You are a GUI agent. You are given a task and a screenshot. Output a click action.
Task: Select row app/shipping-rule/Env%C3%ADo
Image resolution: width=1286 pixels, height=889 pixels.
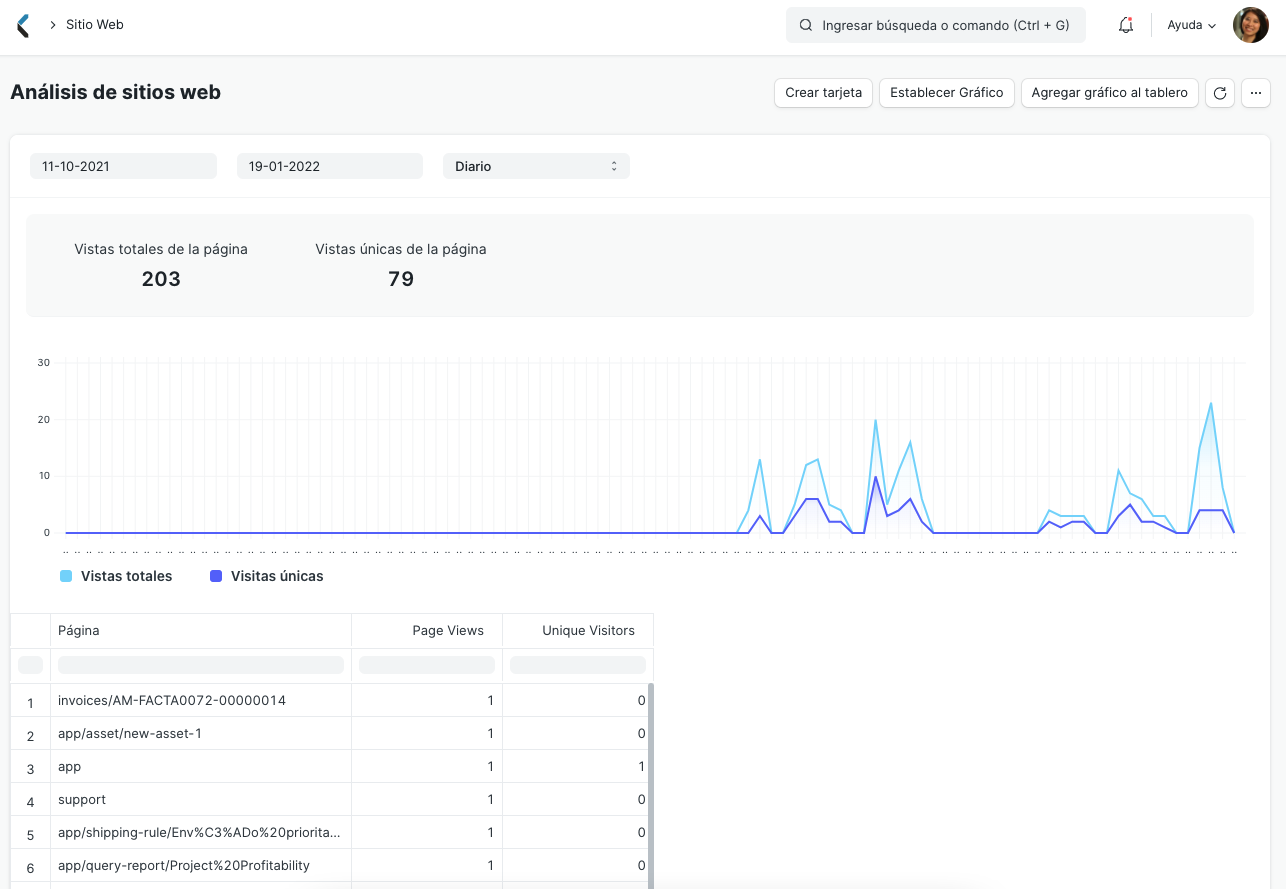pyautogui.click(x=331, y=833)
